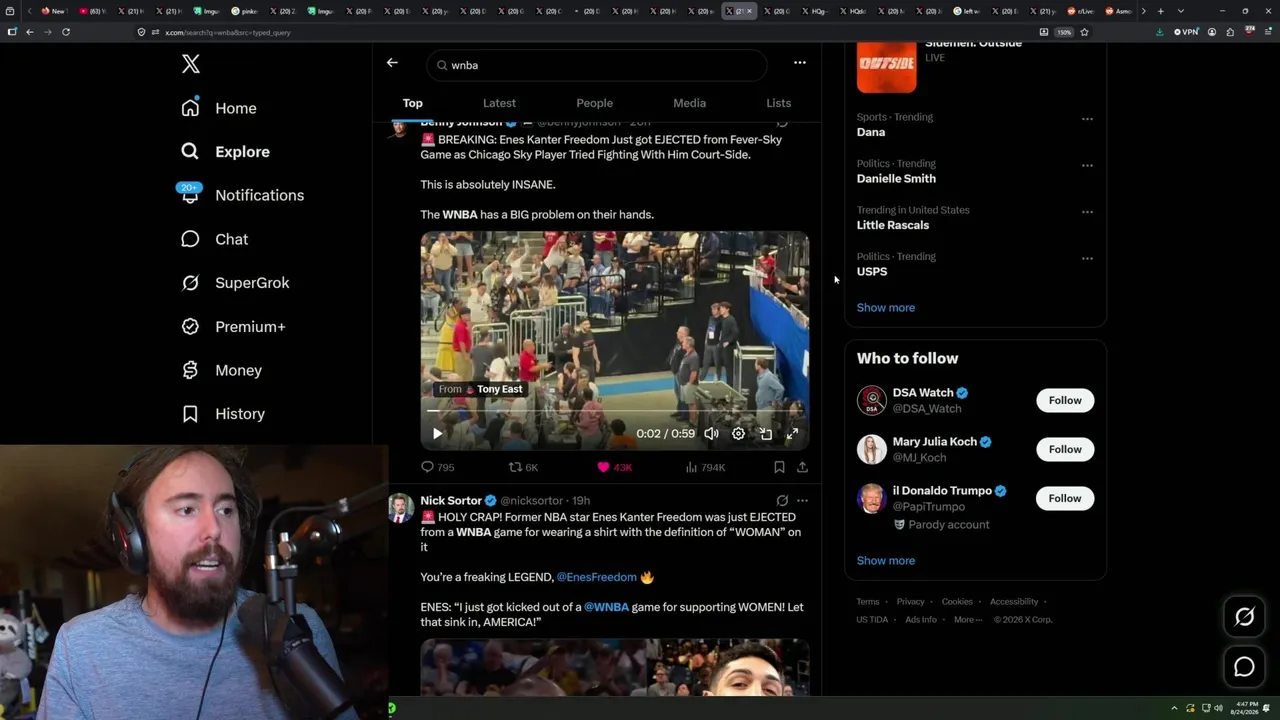This screenshot has width=1280, height=720.
Task: Open DSA Watch profile avatar
Action: point(872,400)
